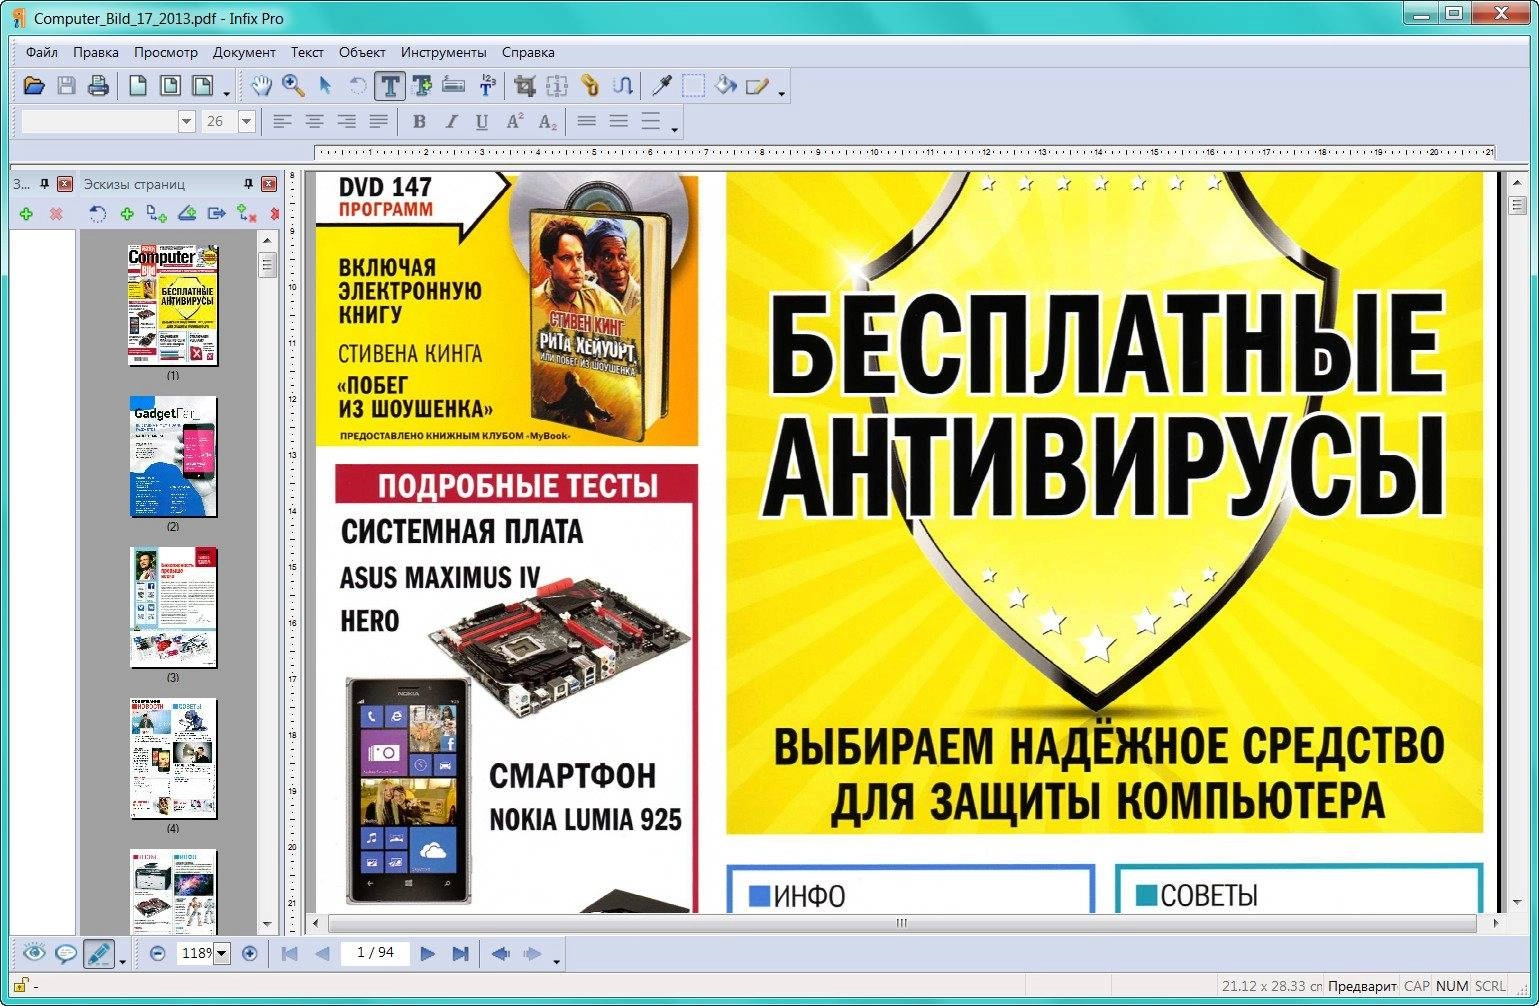Click insert-from-scanner icon in thumbnails toolbar

tap(187, 213)
